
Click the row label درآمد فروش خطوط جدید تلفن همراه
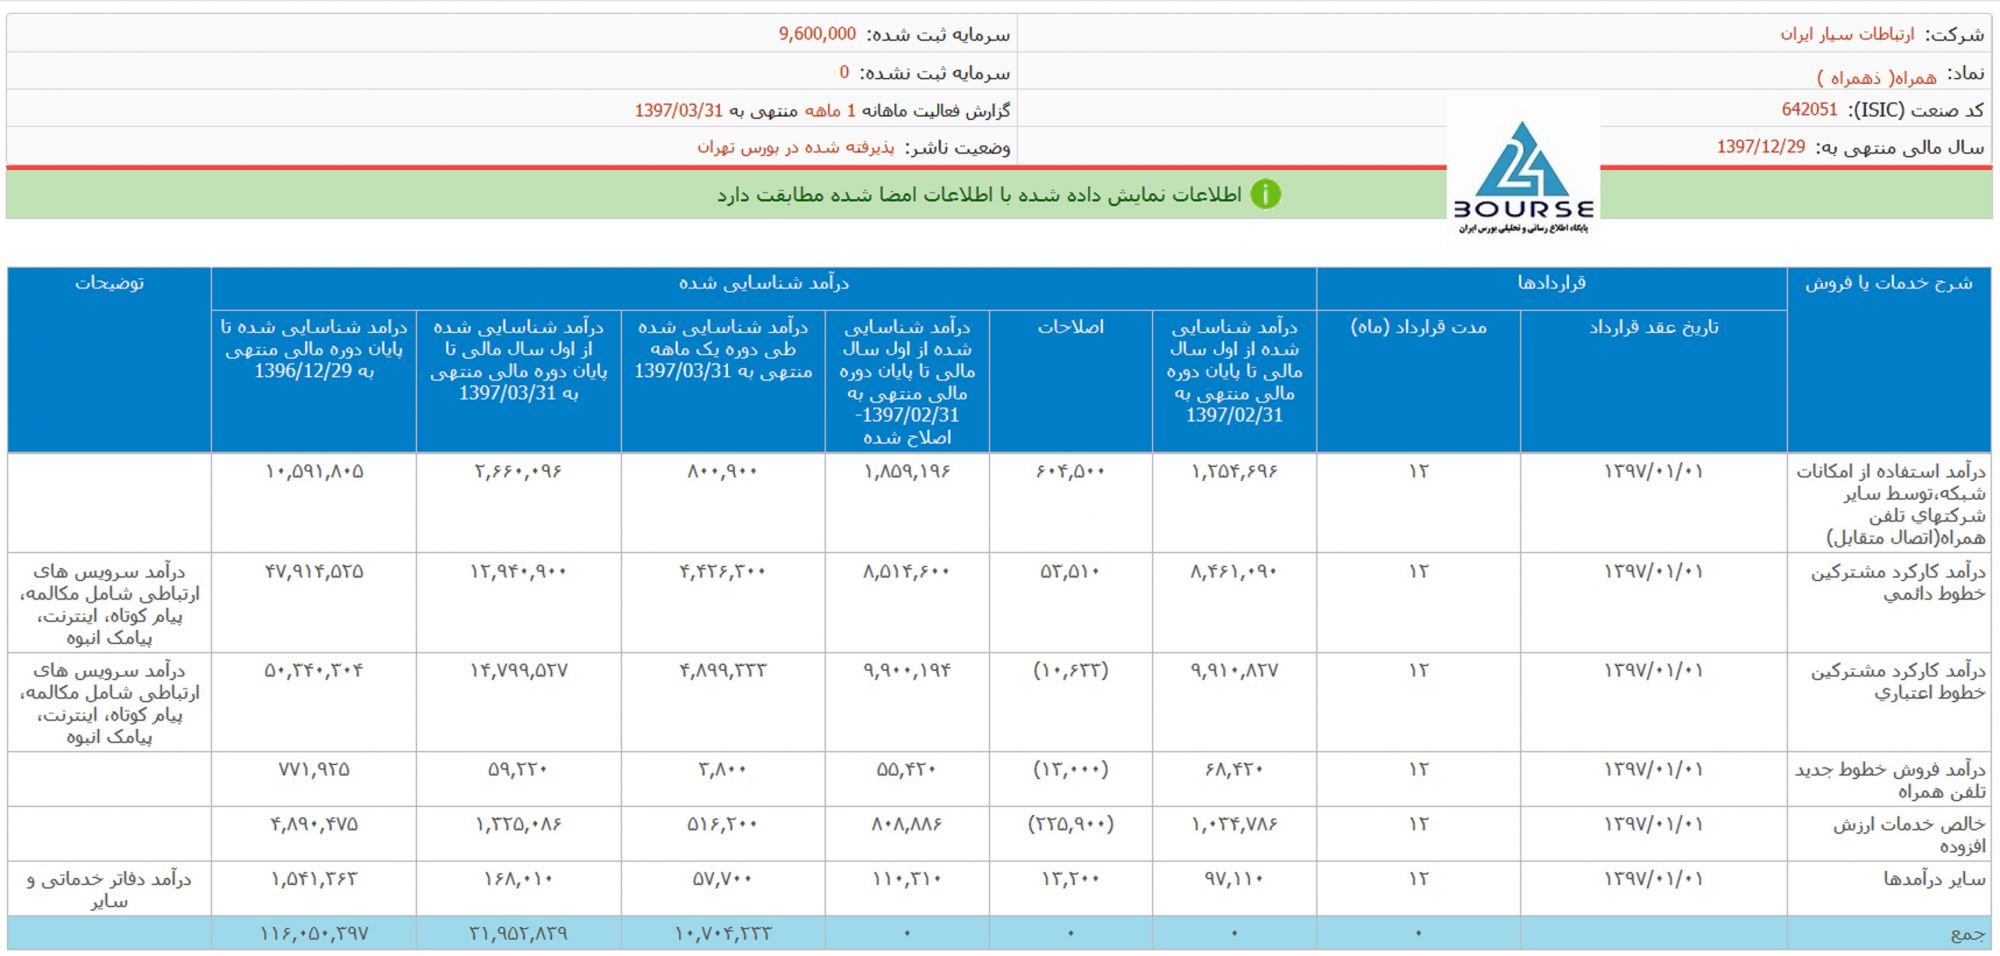coord(1890,780)
